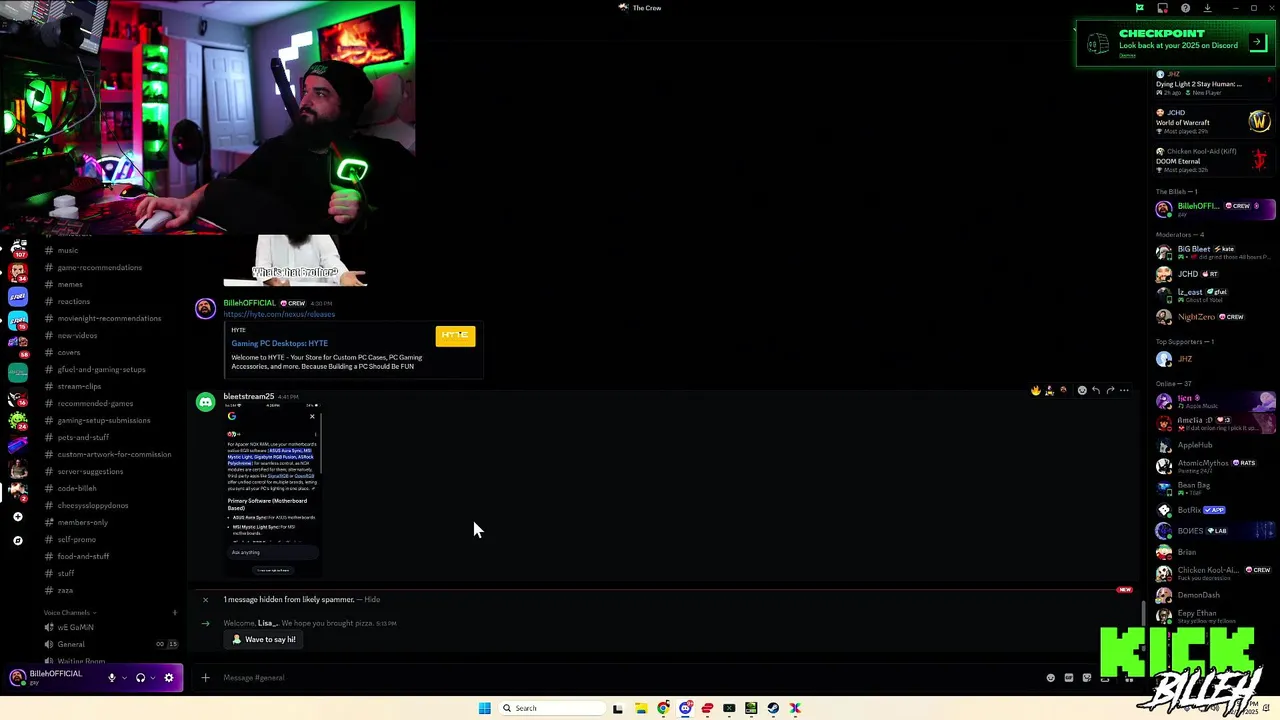Forward bleetstream25's message
Screen dimensions: 1280x720
(1110, 390)
